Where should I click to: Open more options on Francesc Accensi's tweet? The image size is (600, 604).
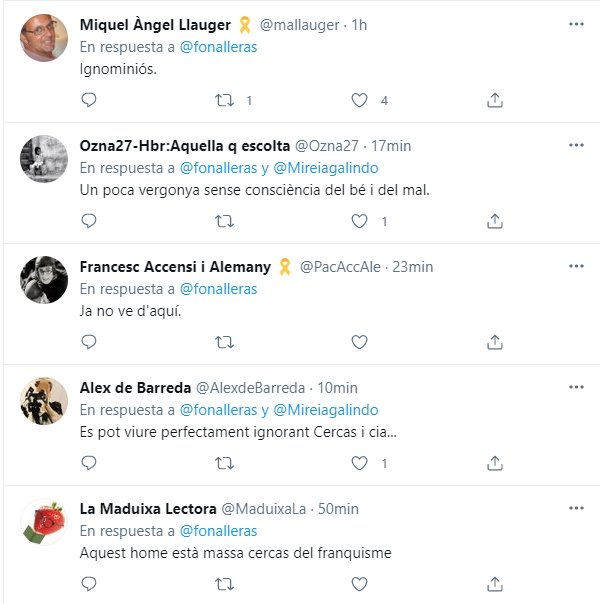[576, 266]
